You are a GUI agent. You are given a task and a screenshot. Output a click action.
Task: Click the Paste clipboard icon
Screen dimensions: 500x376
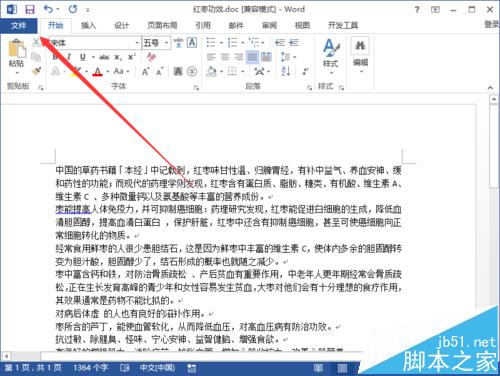[17, 49]
